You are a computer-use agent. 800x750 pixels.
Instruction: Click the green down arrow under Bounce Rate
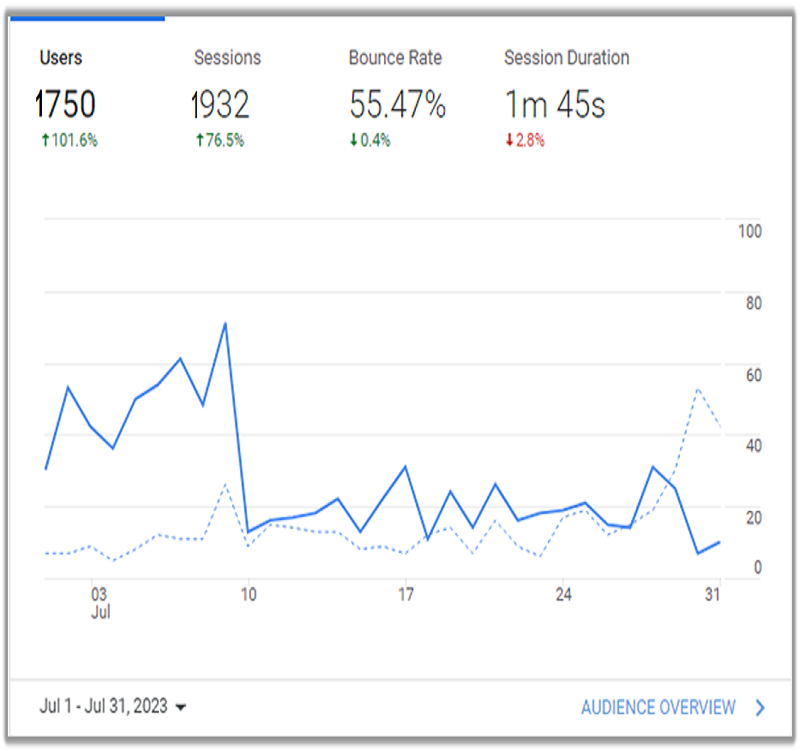353,141
